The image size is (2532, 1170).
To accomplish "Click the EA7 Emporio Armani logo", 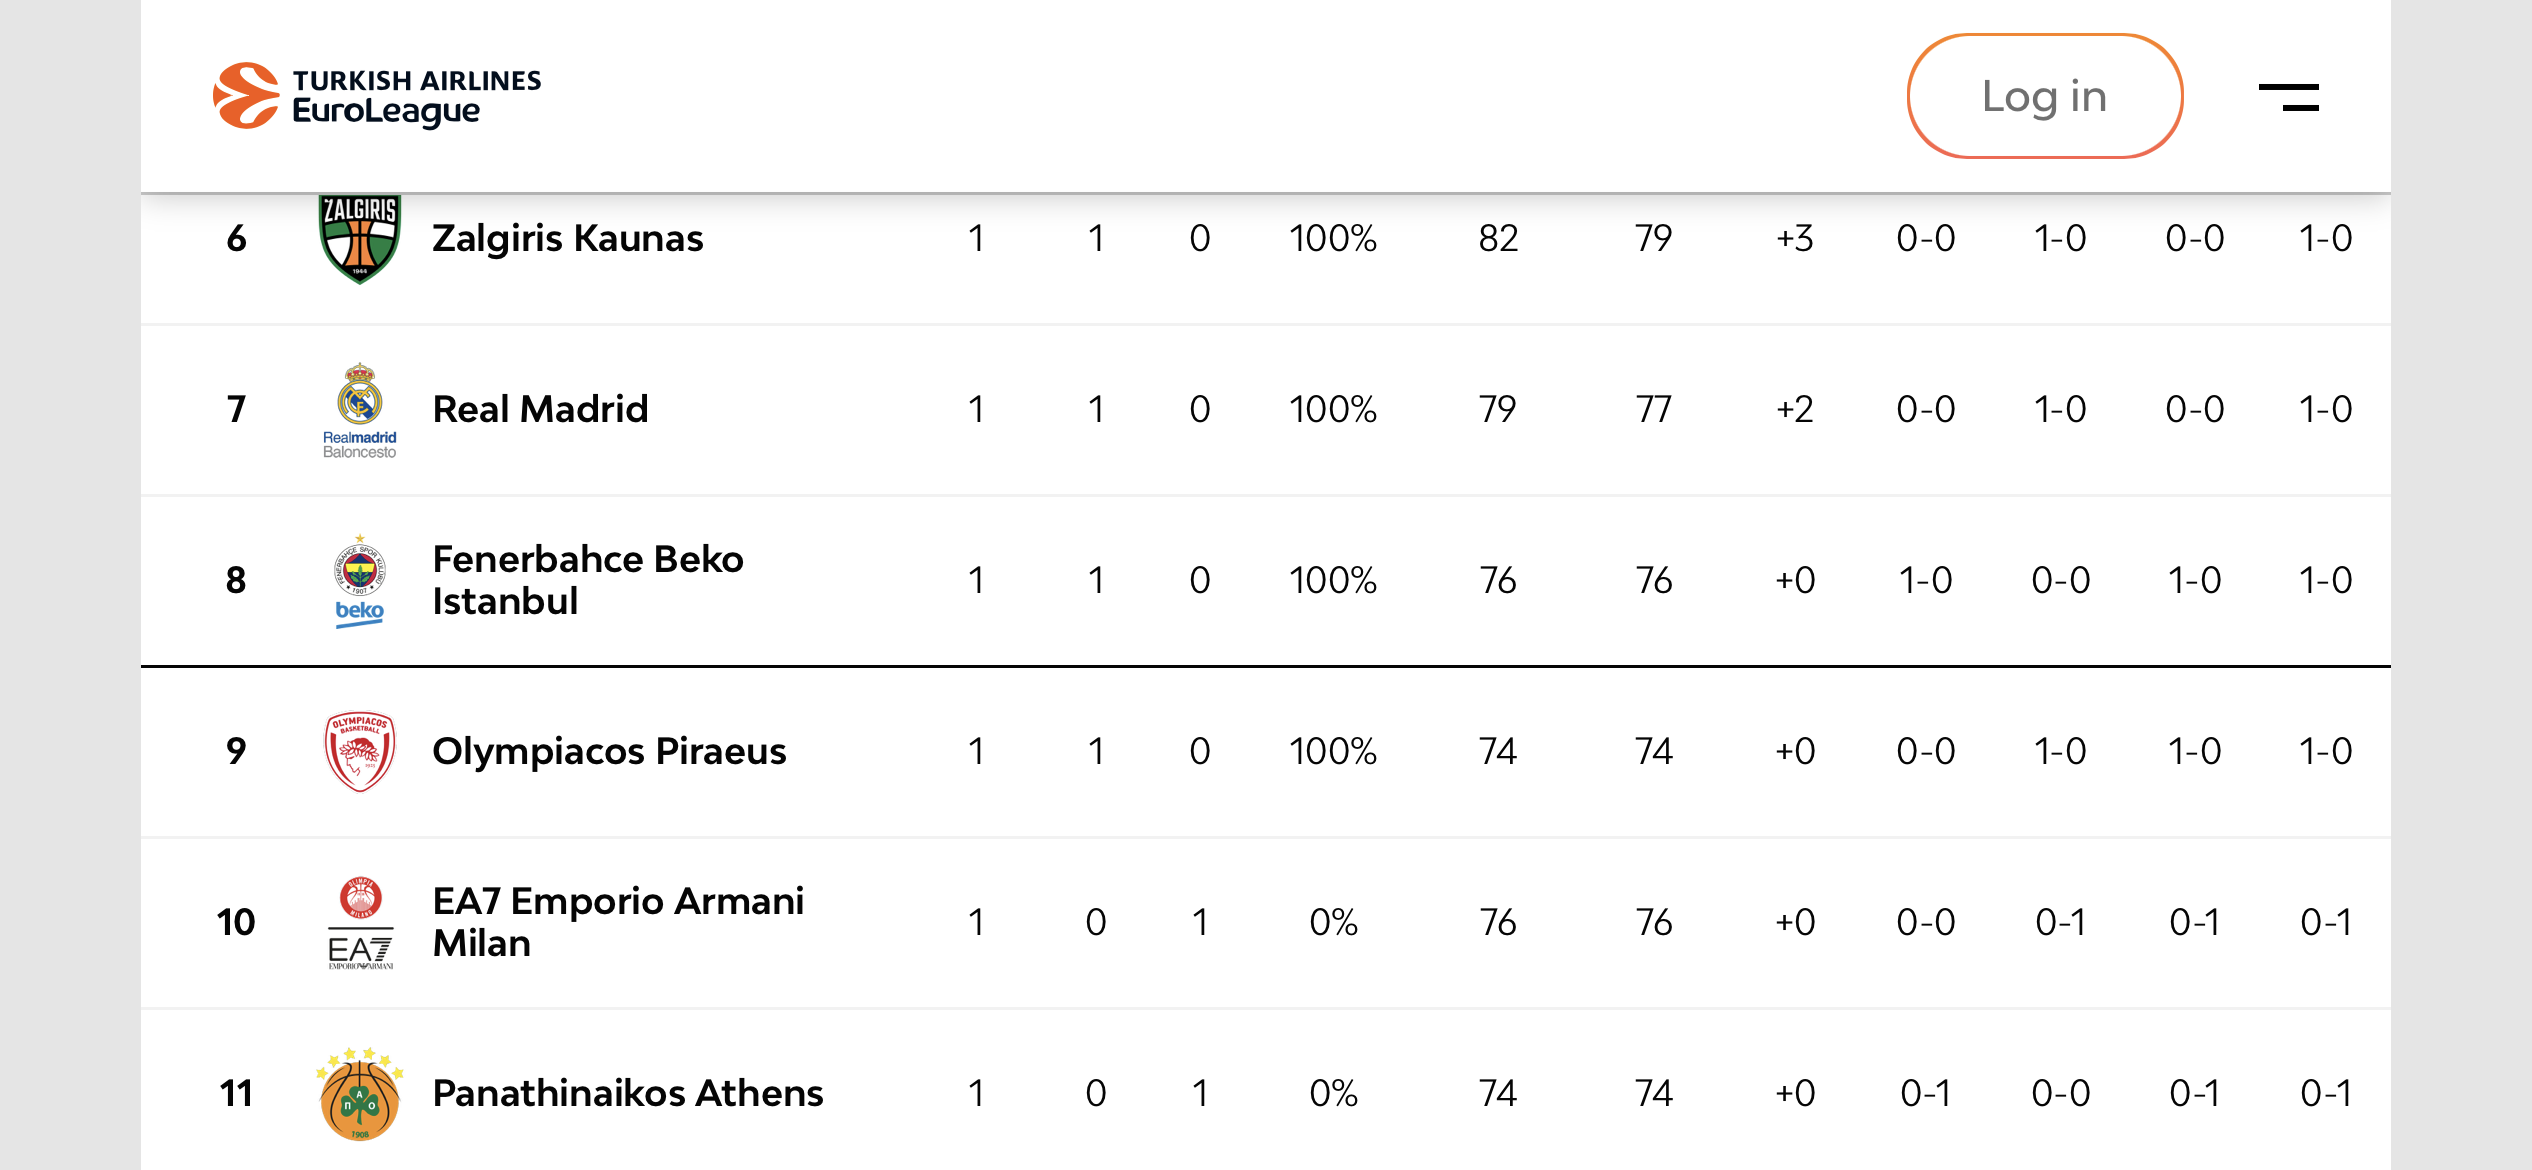I will tap(360, 922).
